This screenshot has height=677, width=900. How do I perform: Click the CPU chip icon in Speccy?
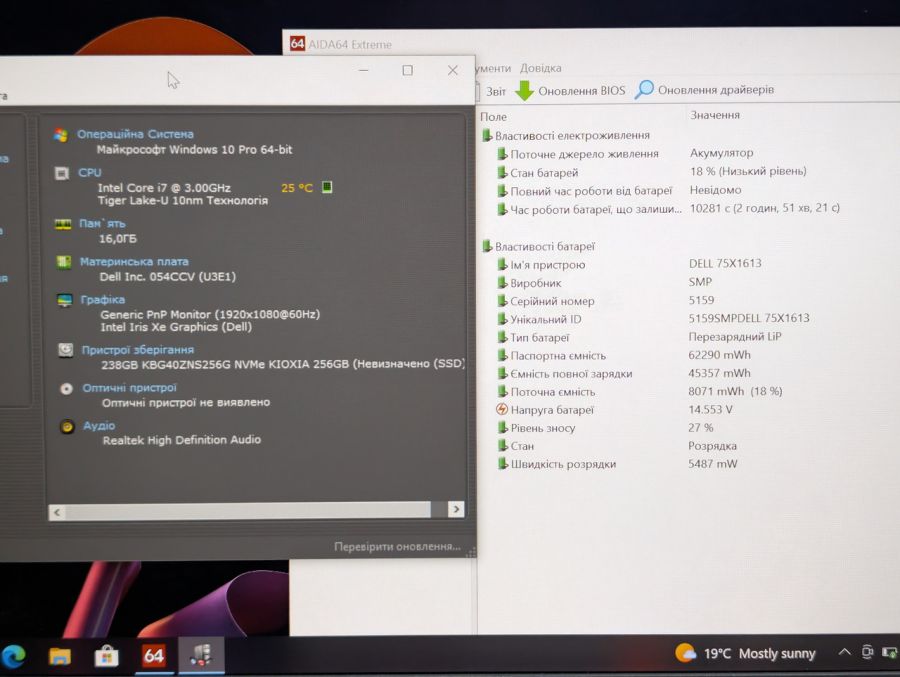[x=61, y=173]
